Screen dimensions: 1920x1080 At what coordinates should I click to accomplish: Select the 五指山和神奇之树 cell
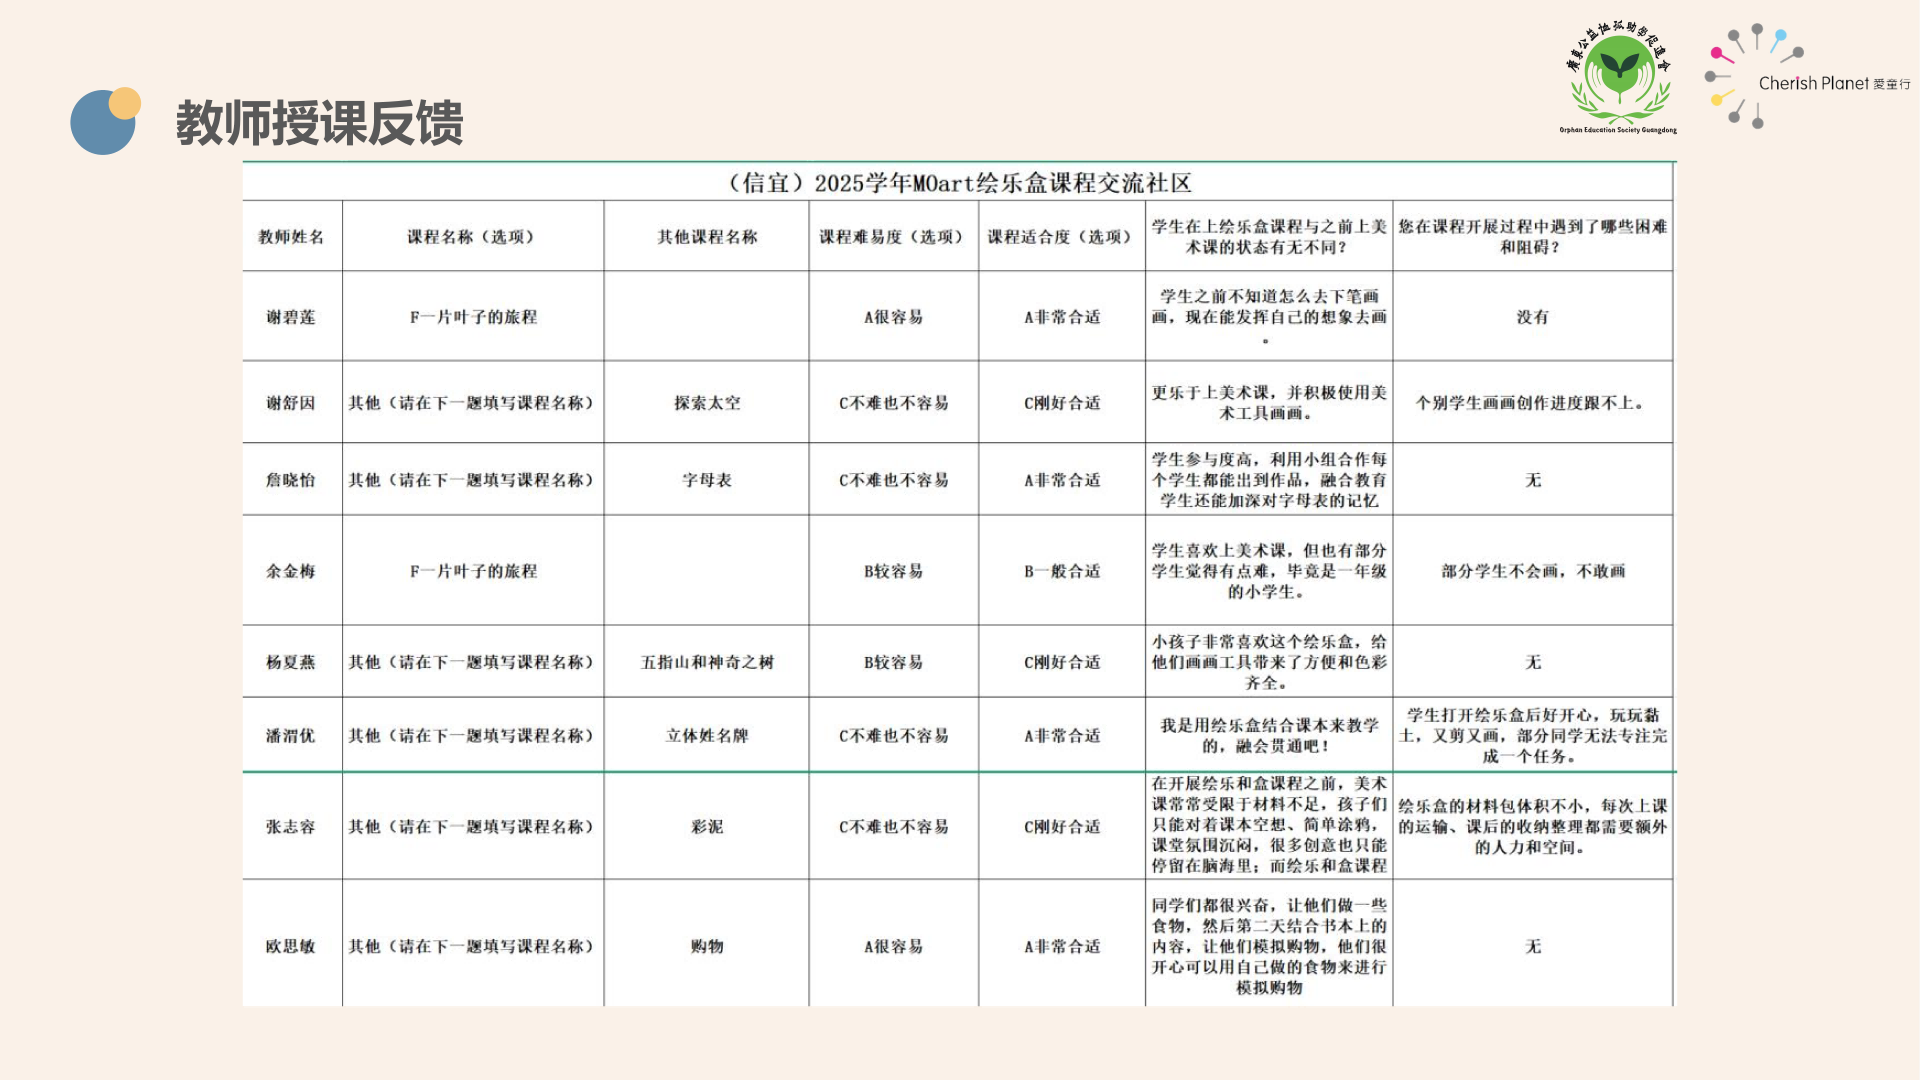pos(706,662)
